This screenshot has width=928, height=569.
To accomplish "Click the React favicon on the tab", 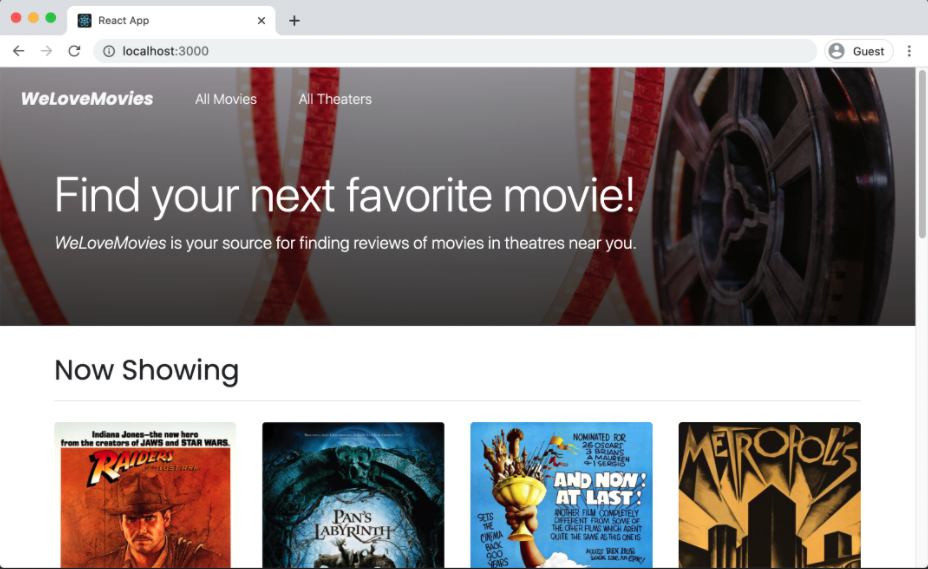I will click(85, 21).
